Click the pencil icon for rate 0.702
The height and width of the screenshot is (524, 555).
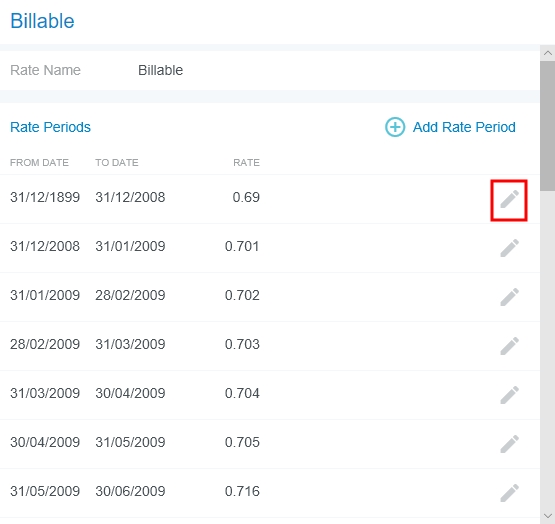click(x=509, y=297)
